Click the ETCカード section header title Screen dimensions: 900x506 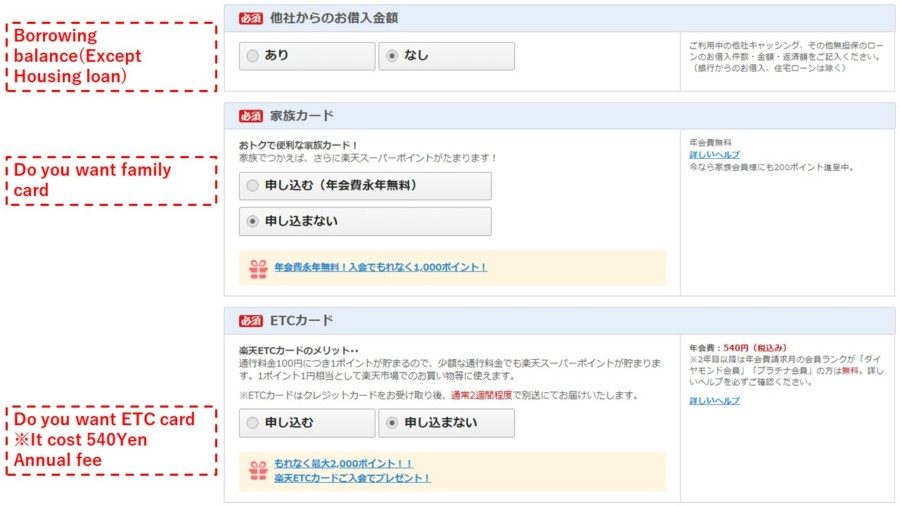click(302, 321)
